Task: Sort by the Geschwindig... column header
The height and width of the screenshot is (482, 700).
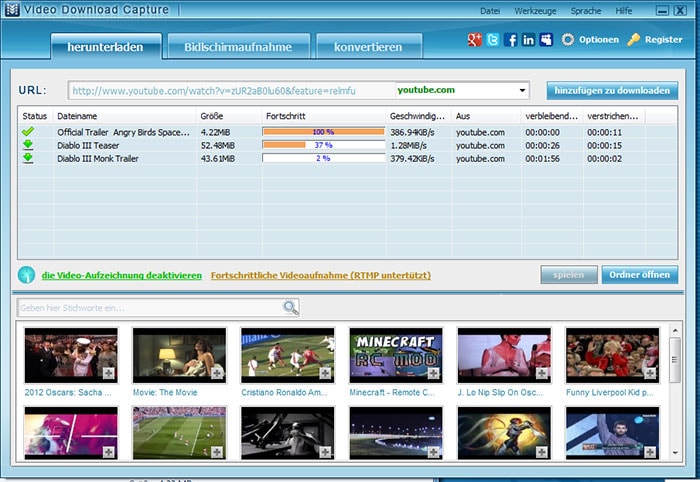Action: (x=417, y=116)
